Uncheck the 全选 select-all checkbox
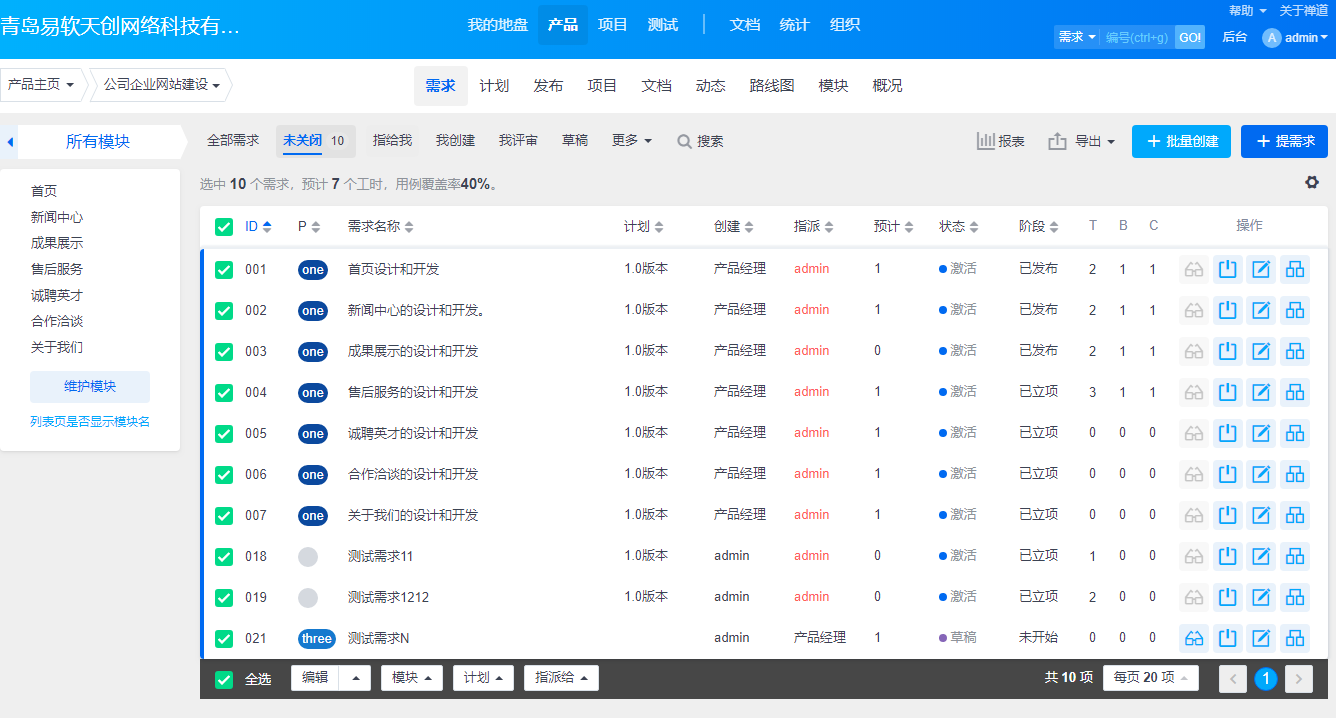 point(224,678)
